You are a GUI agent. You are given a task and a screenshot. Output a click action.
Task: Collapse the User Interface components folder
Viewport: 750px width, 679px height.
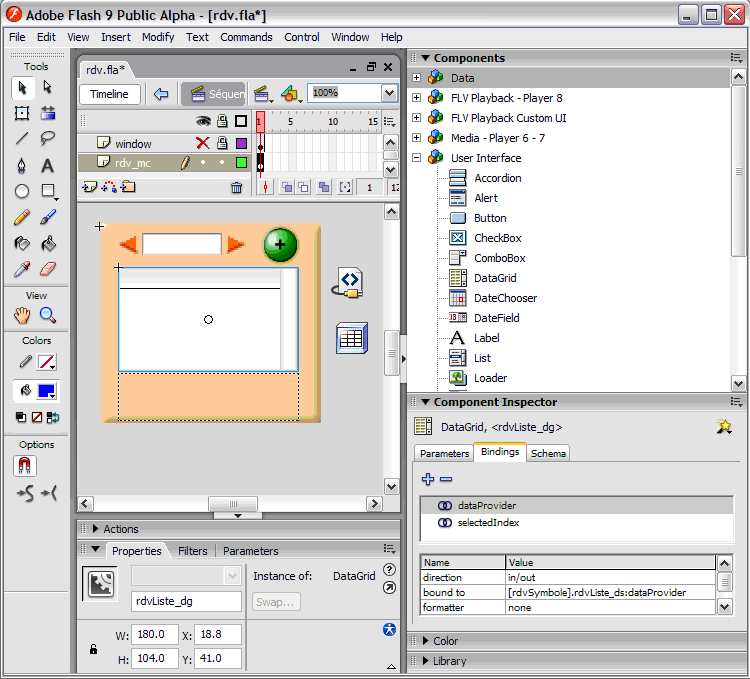coord(417,158)
